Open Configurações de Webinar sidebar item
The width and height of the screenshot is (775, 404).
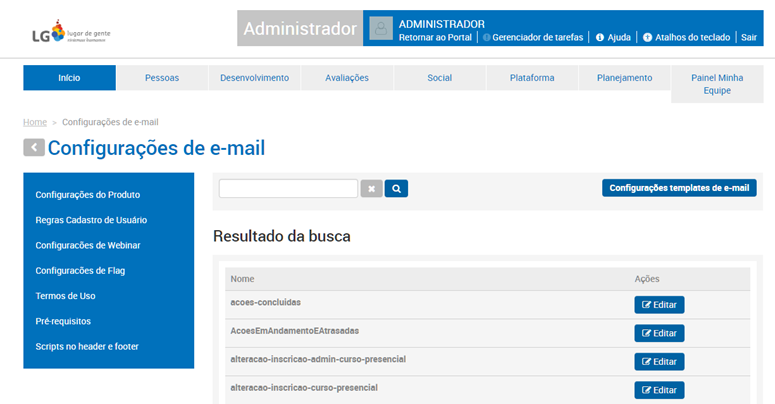click(87, 245)
